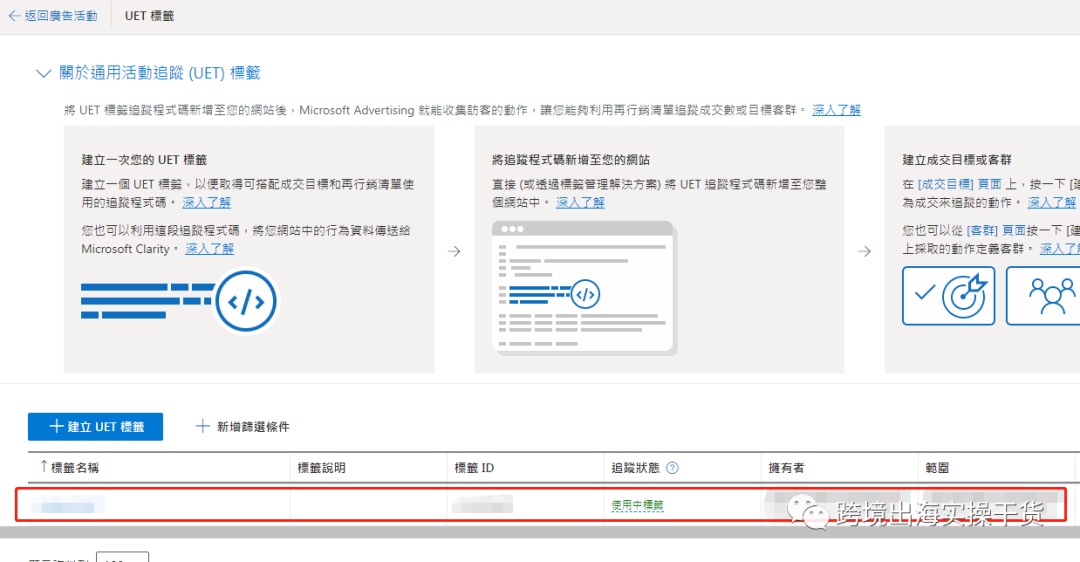Open 深入了解 link about Microsoft Clarity
Image resolution: width=1080 pixels, height=562 pixels.
(209, 249)
